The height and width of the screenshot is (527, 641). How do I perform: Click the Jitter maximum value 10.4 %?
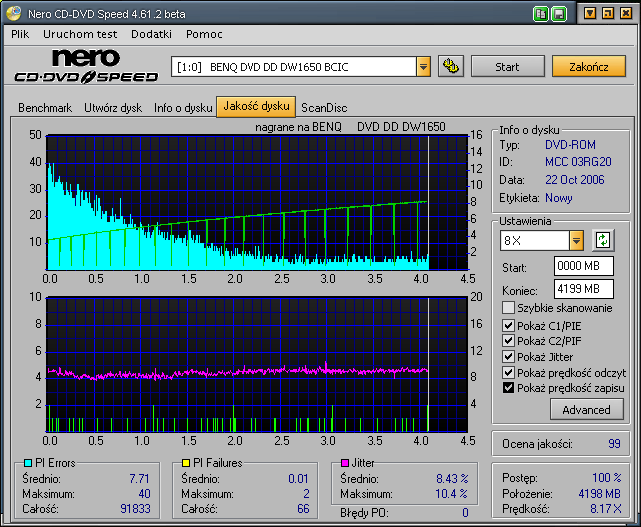click(x=451, y=494)
